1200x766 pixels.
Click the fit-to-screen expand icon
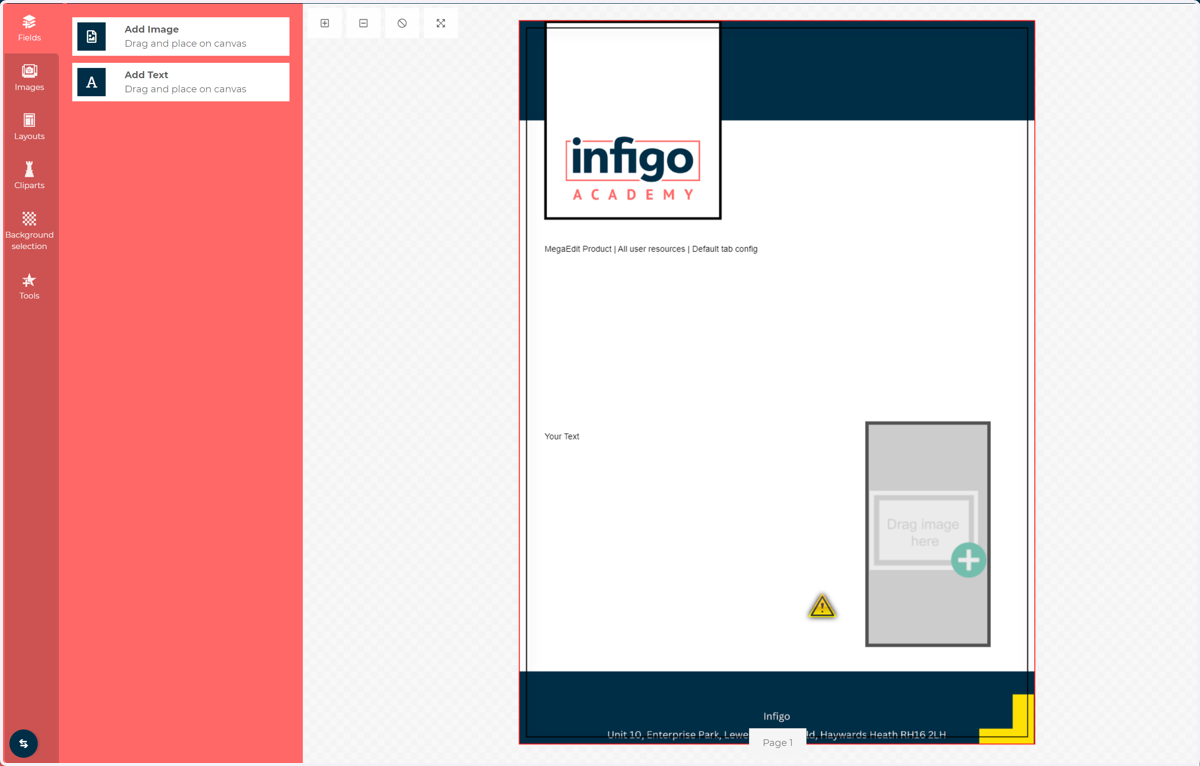pyautogui.click(x=441, y=23)
